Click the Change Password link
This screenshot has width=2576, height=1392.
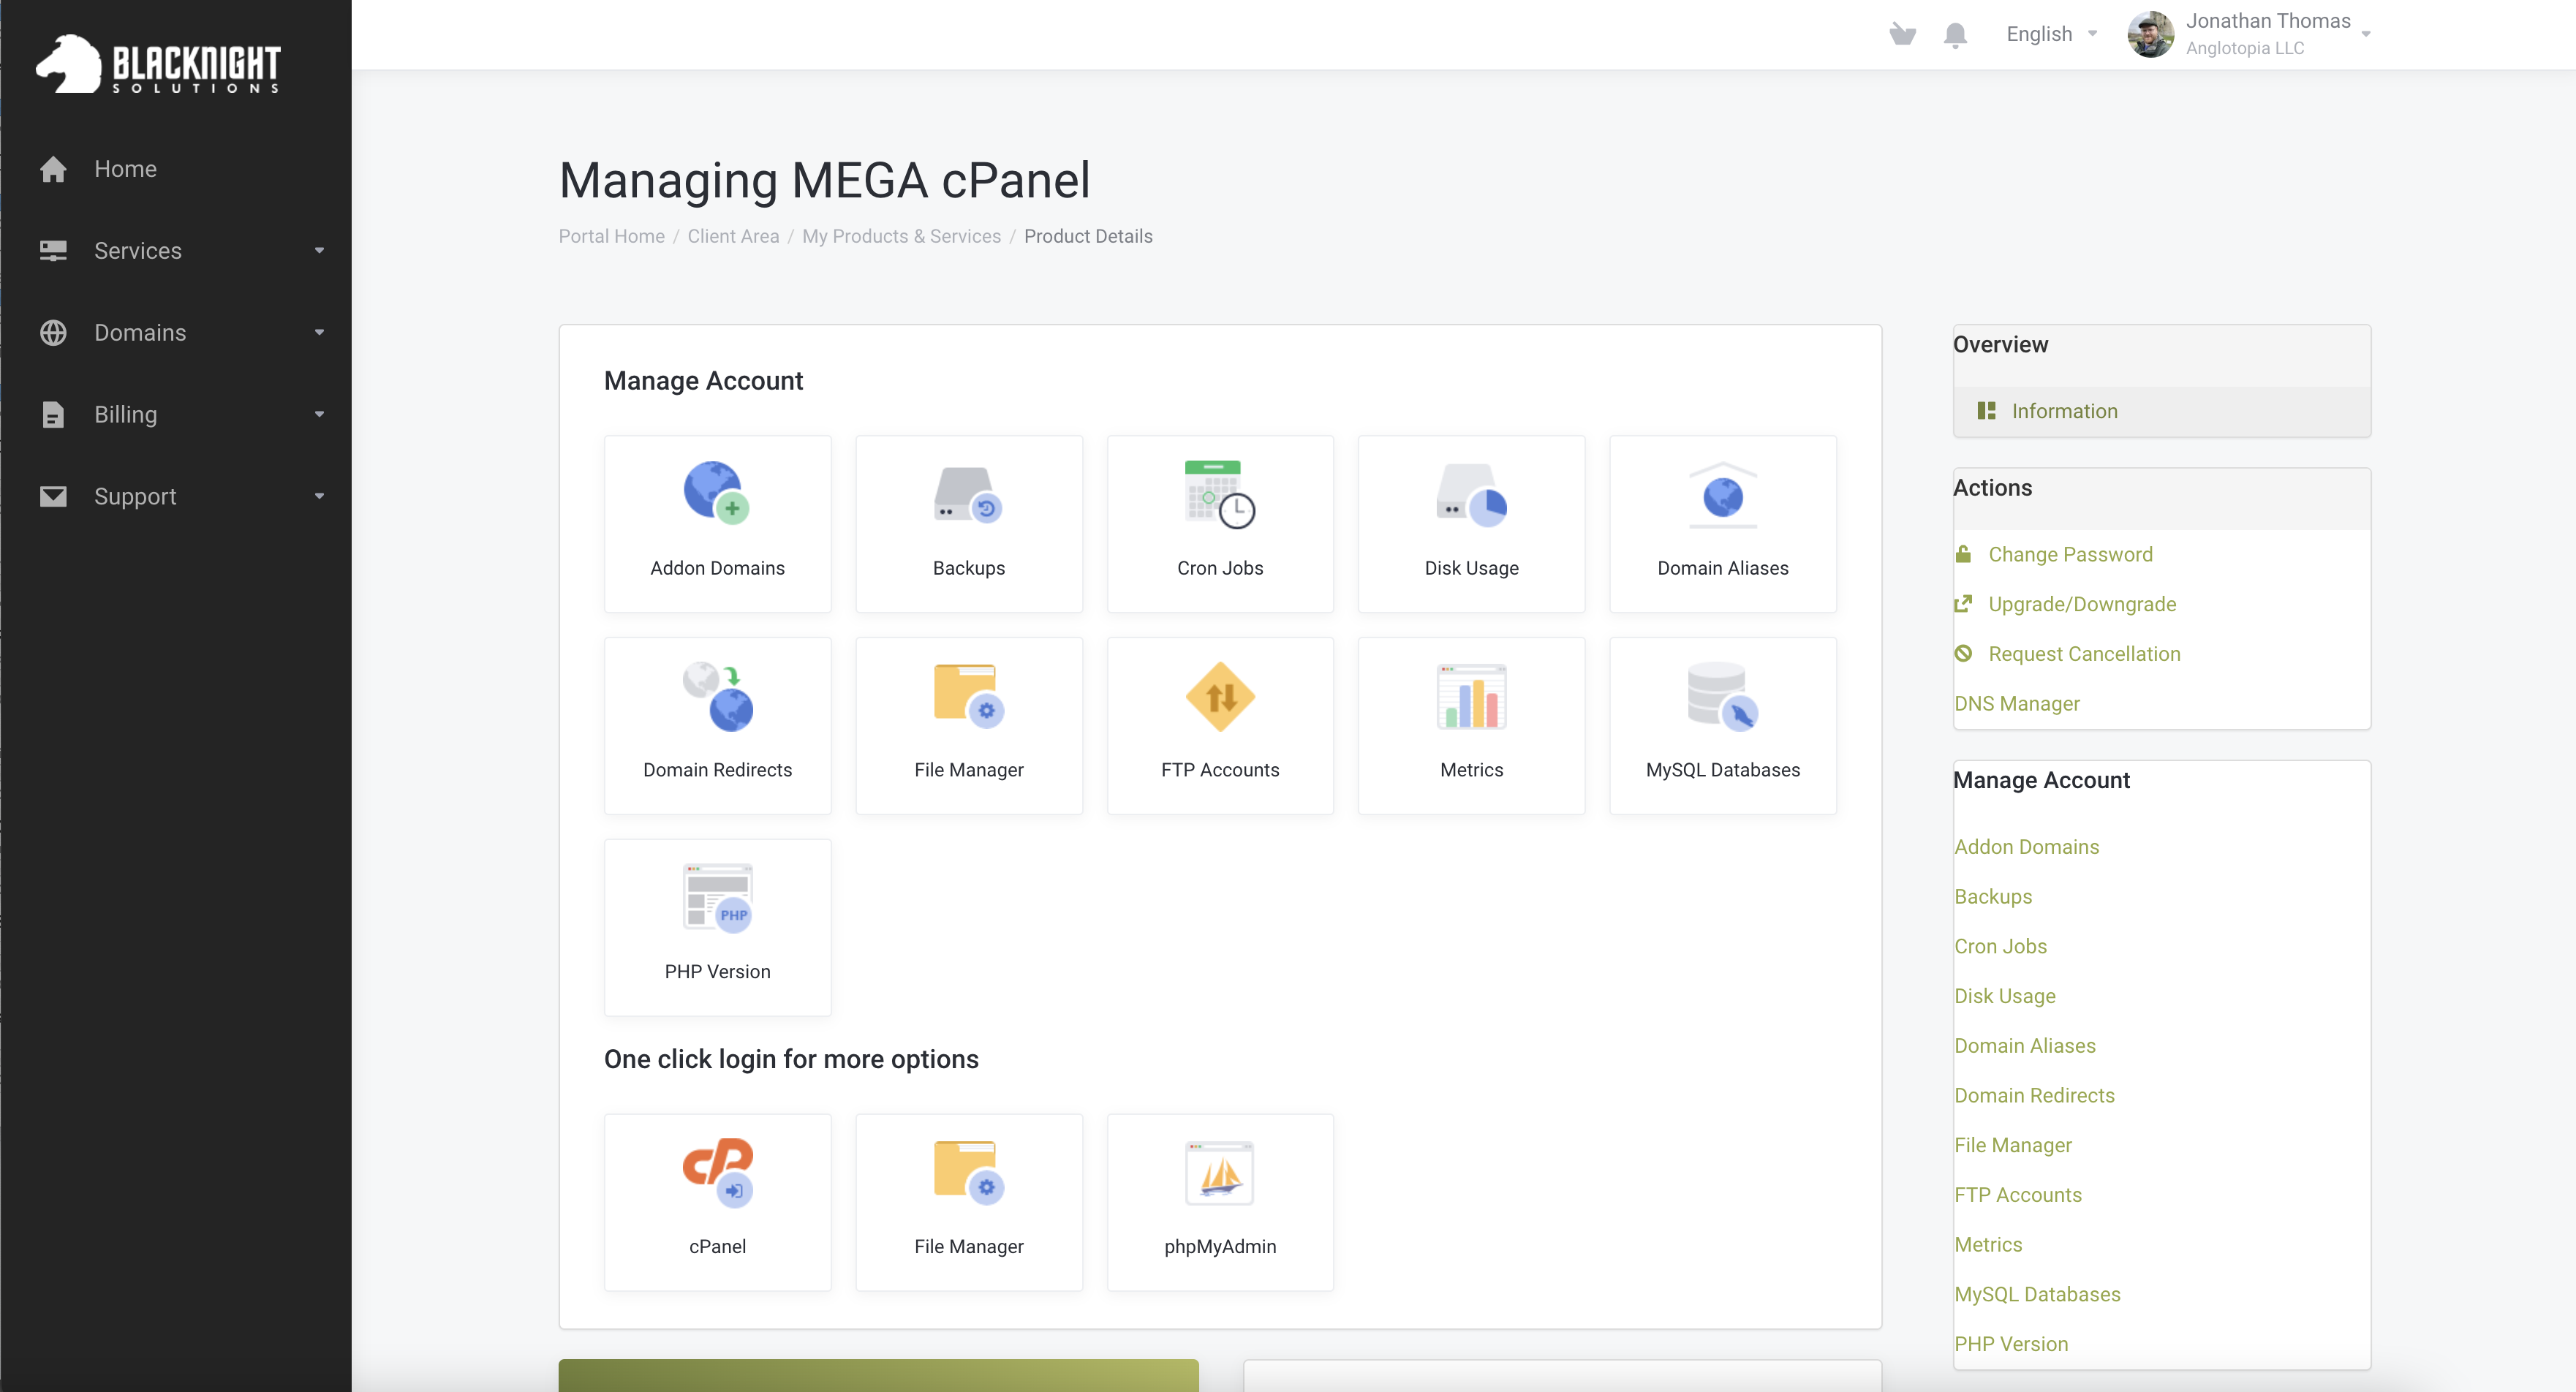tap(2070, 554)
